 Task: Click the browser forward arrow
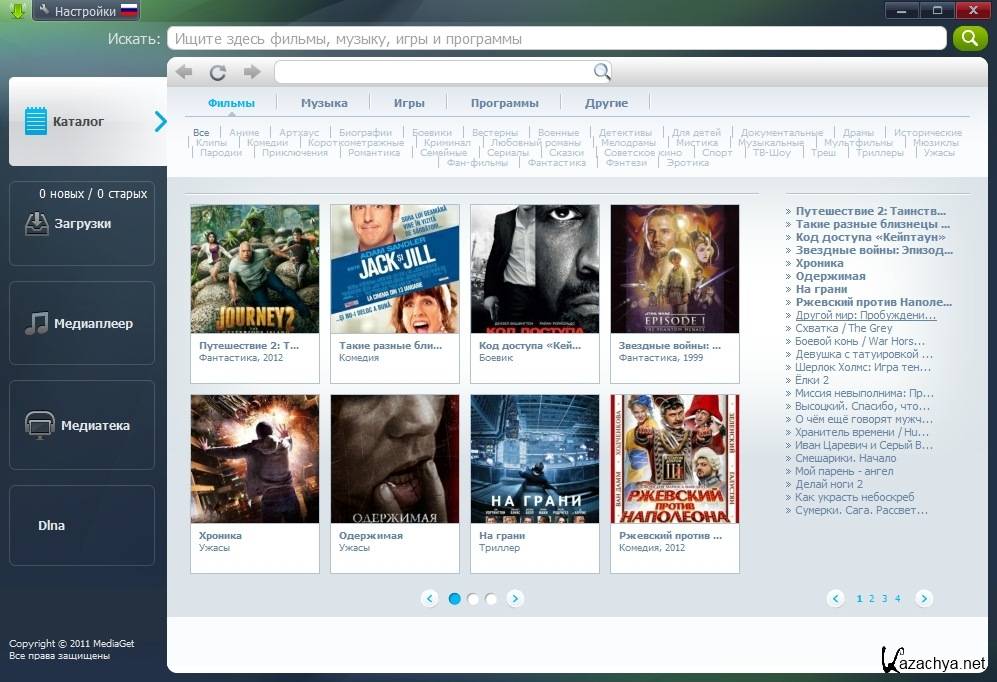tap(251, 72)
